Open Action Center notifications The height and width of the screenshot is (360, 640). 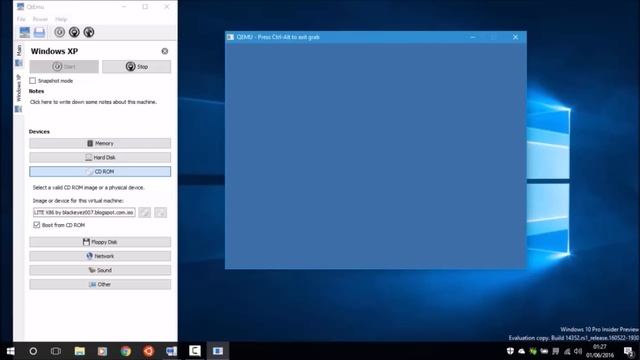pyautogui.click(x=629, y=351)
